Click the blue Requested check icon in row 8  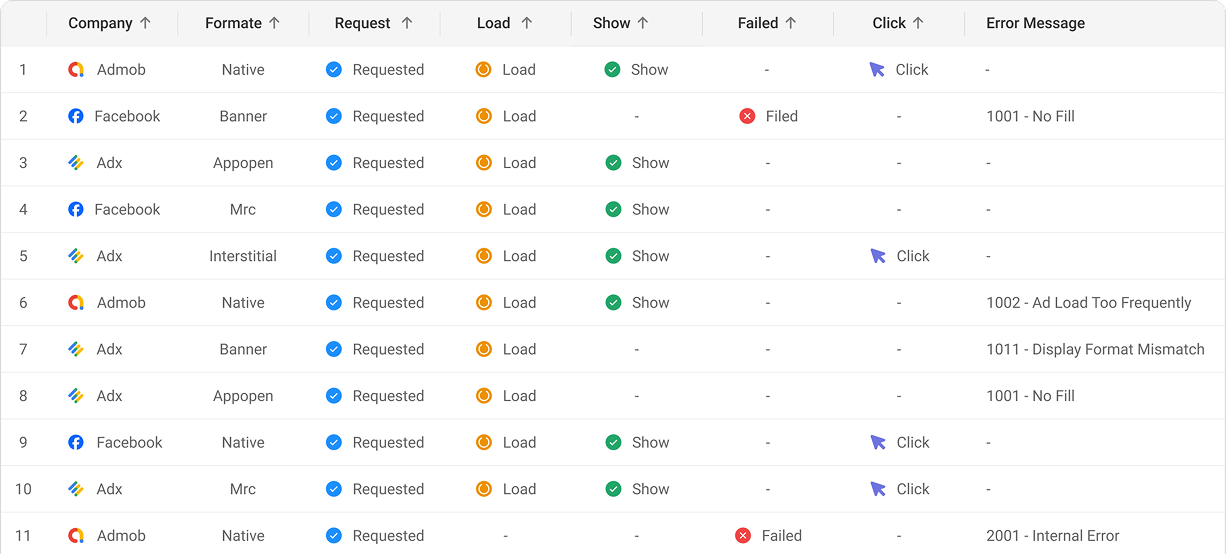pos(334,396)
